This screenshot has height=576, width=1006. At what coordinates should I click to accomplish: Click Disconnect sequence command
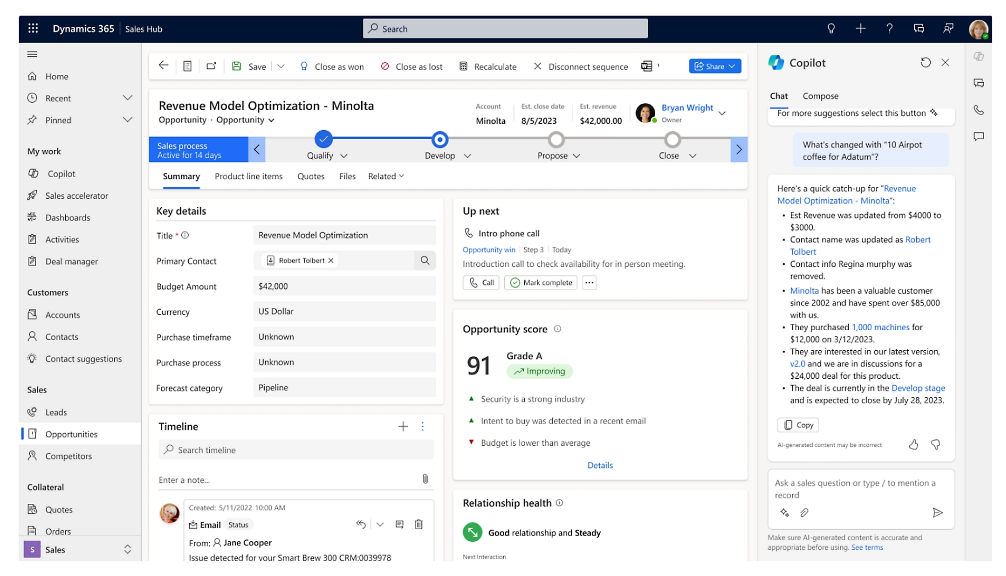click(x=581, y=66)
